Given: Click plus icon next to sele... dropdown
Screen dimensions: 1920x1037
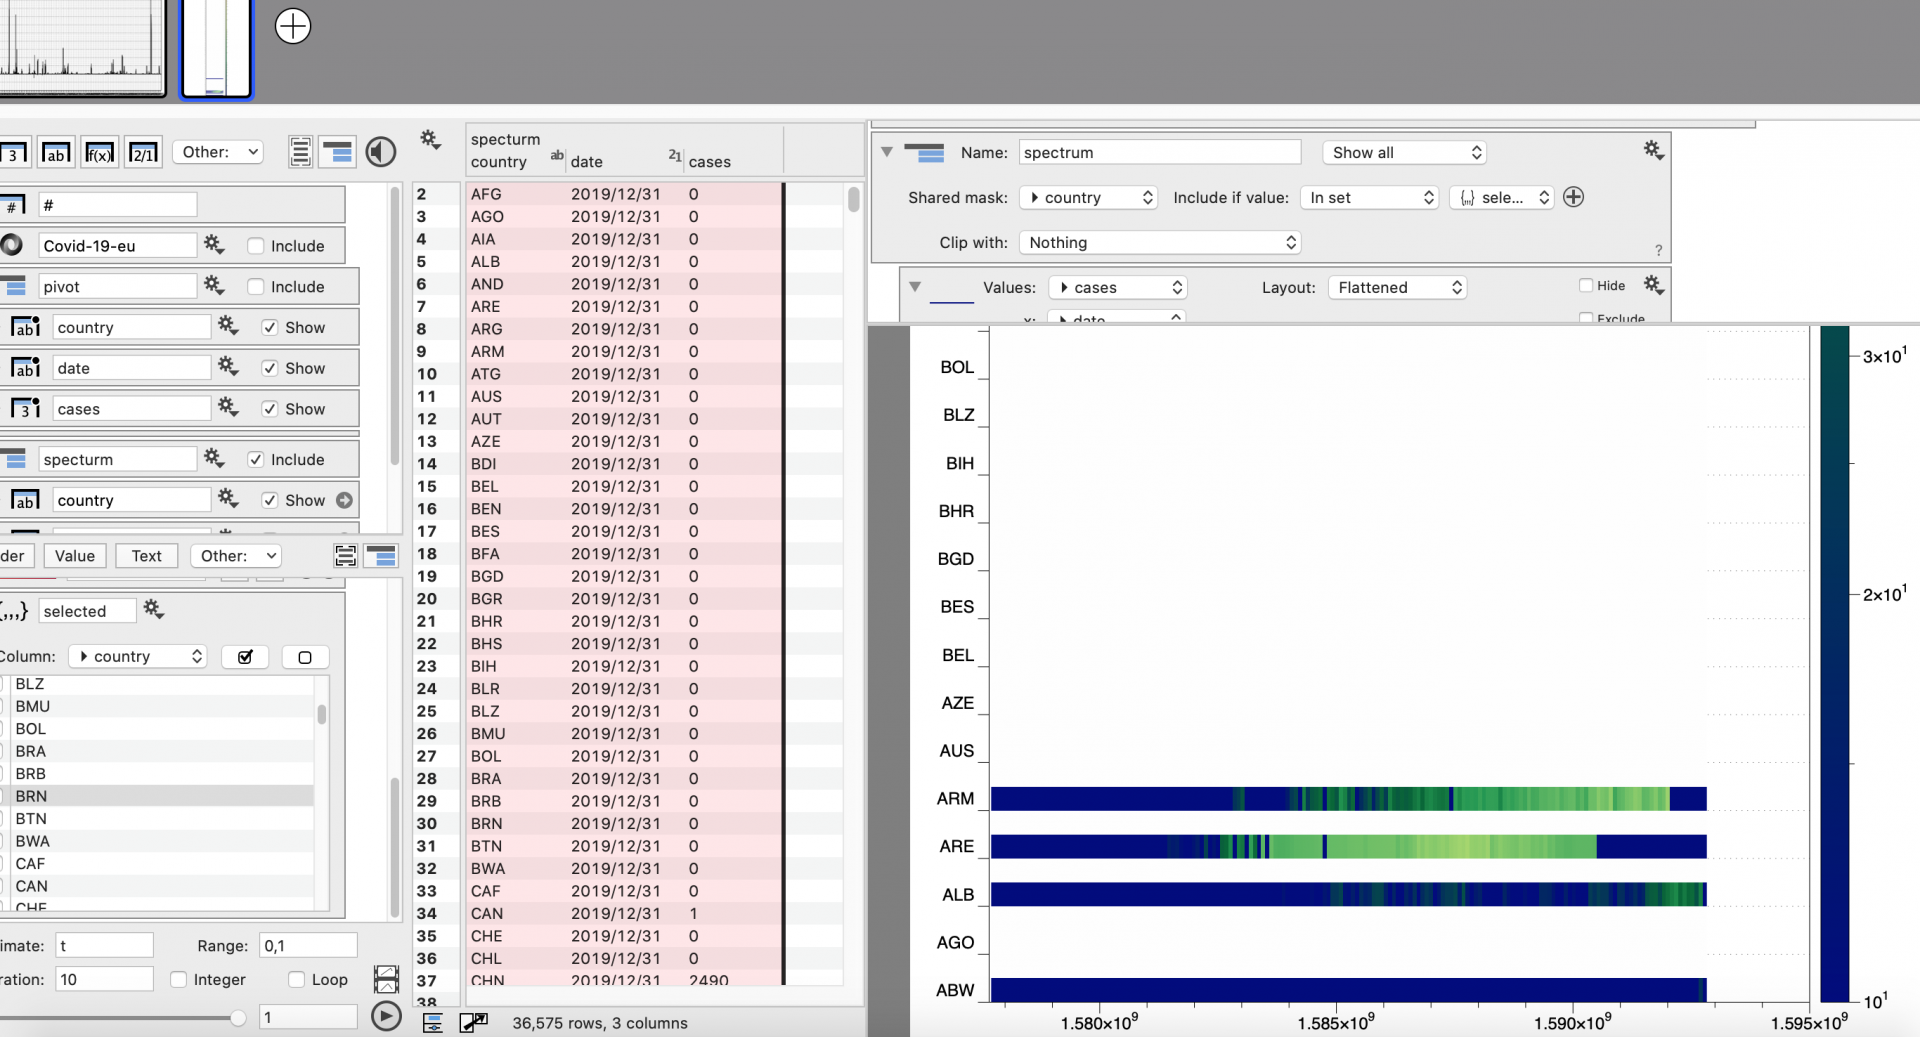Looking at the screenshot, I should coord(1573,197).
